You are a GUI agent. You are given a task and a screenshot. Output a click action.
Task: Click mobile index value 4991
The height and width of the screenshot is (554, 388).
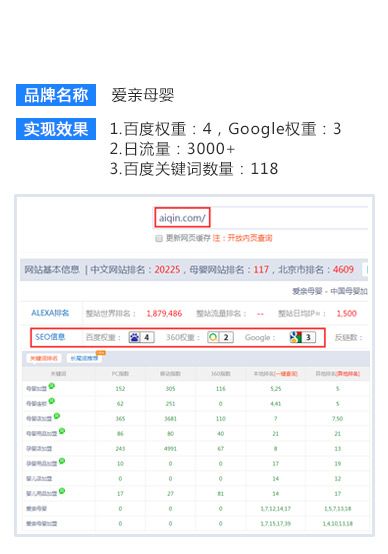[x=170, y=449]
